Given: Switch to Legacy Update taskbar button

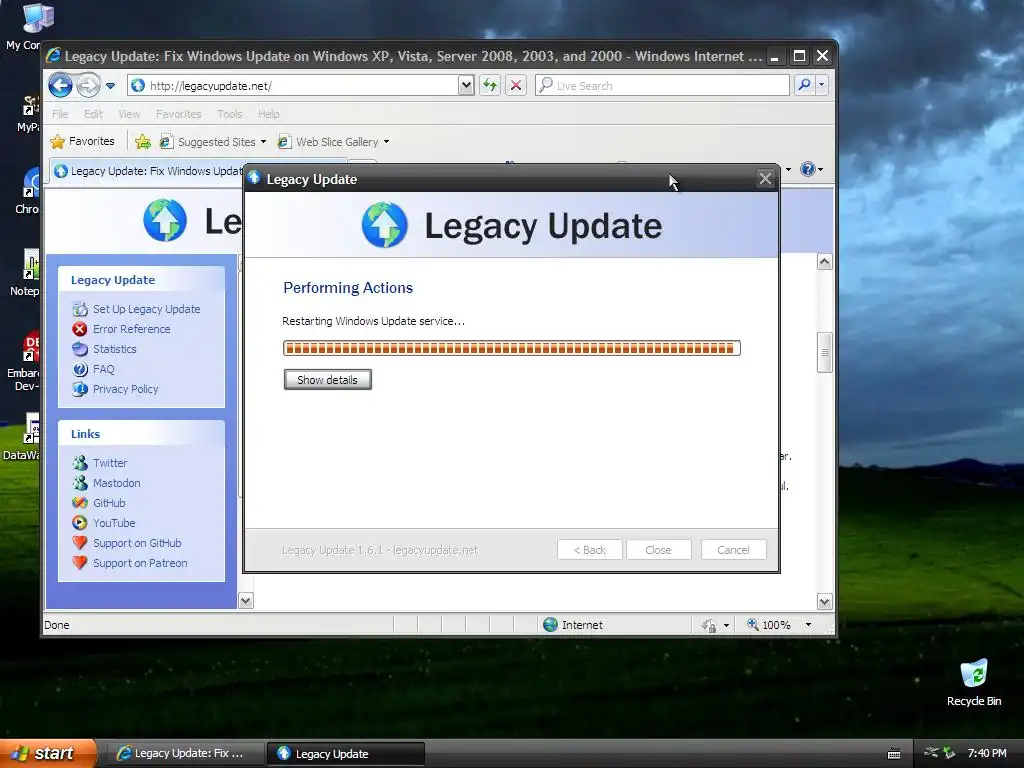Looking at the screenshot, I should [346, 754].
